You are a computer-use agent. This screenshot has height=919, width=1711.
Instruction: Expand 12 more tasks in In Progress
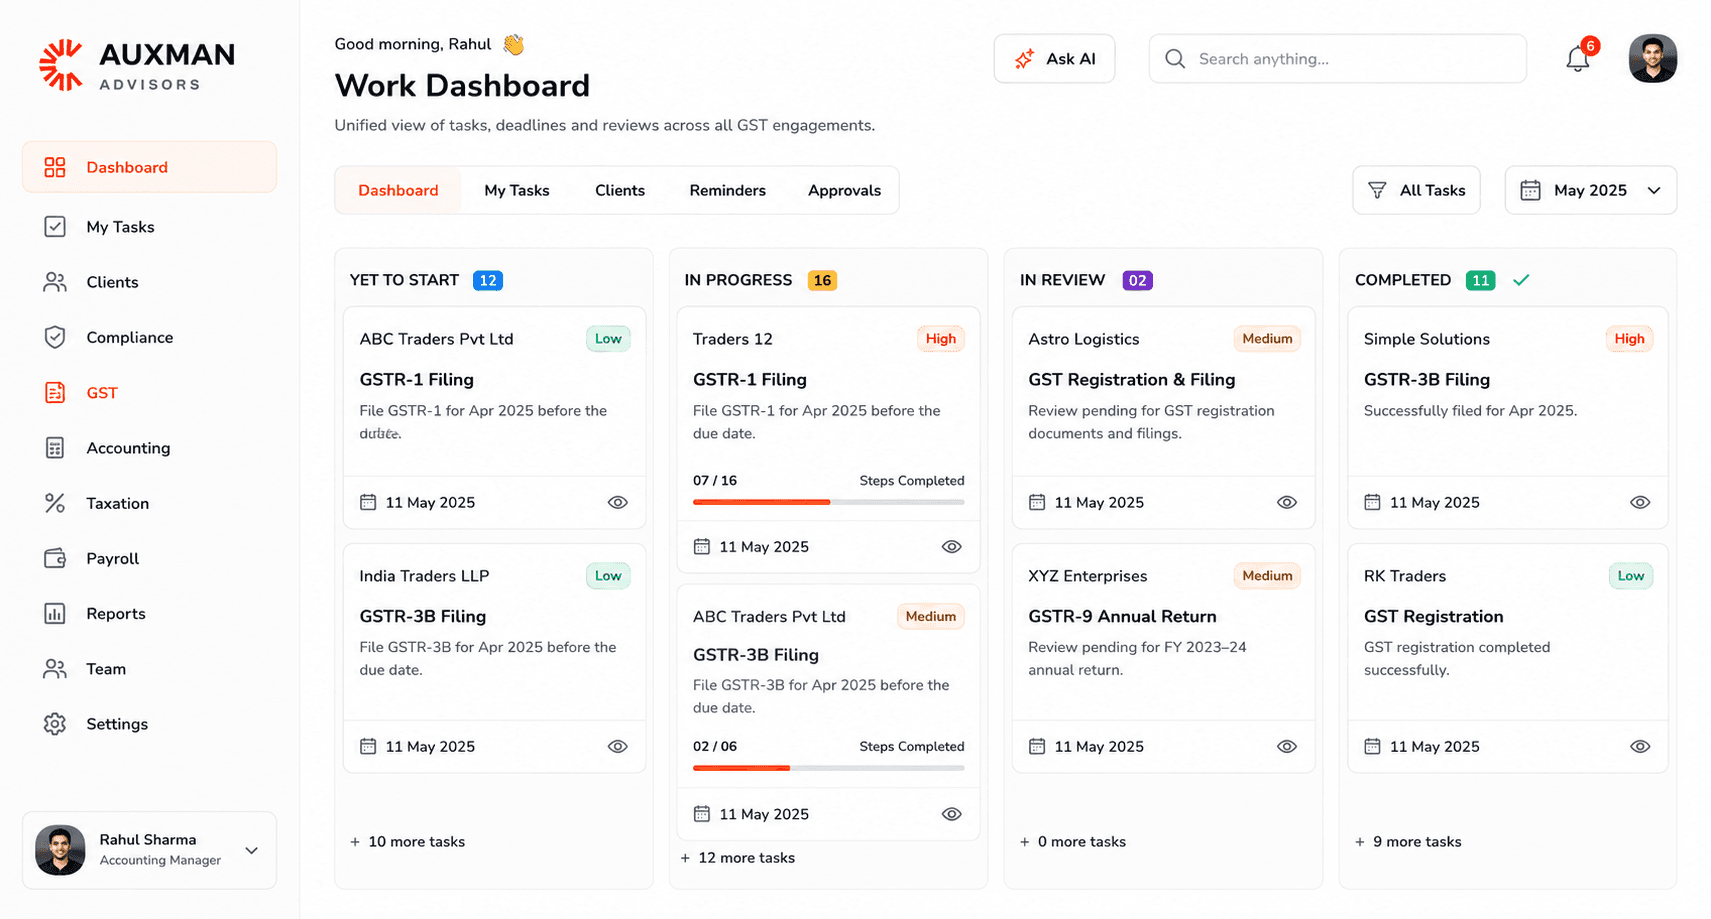click(x=737, y=858)
